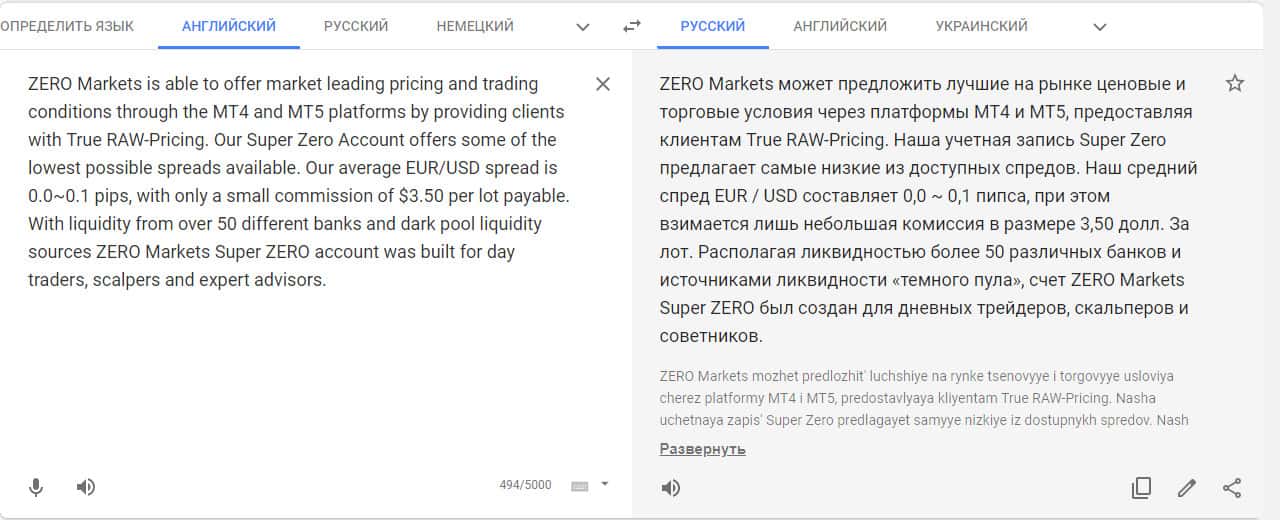This screenshot has width=1280, height=520.
Task: Clear the source text with X
Action: tap(603, 84)
